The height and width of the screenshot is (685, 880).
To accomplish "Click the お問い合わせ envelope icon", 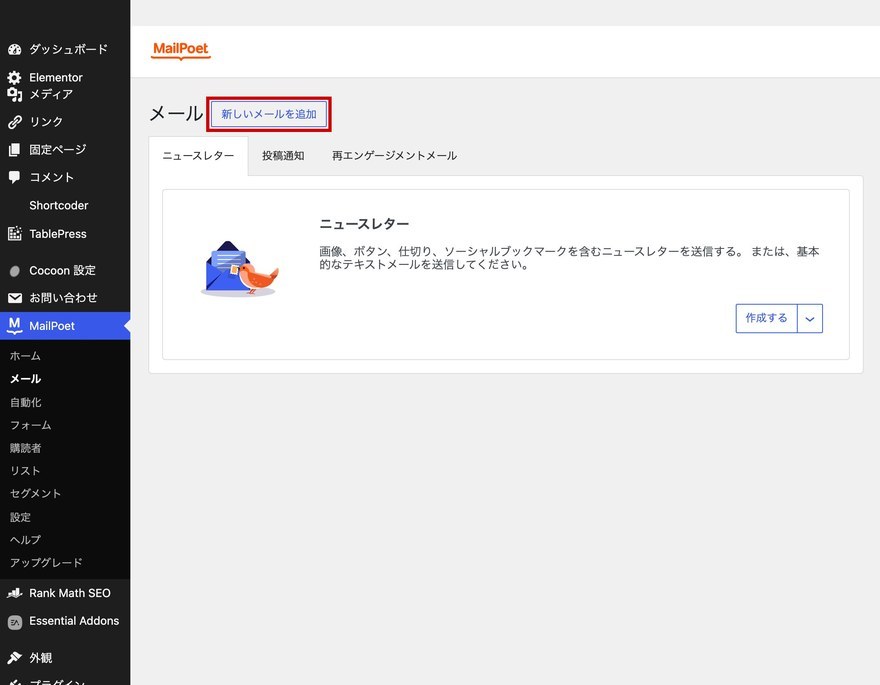I will tap(15, 298).
